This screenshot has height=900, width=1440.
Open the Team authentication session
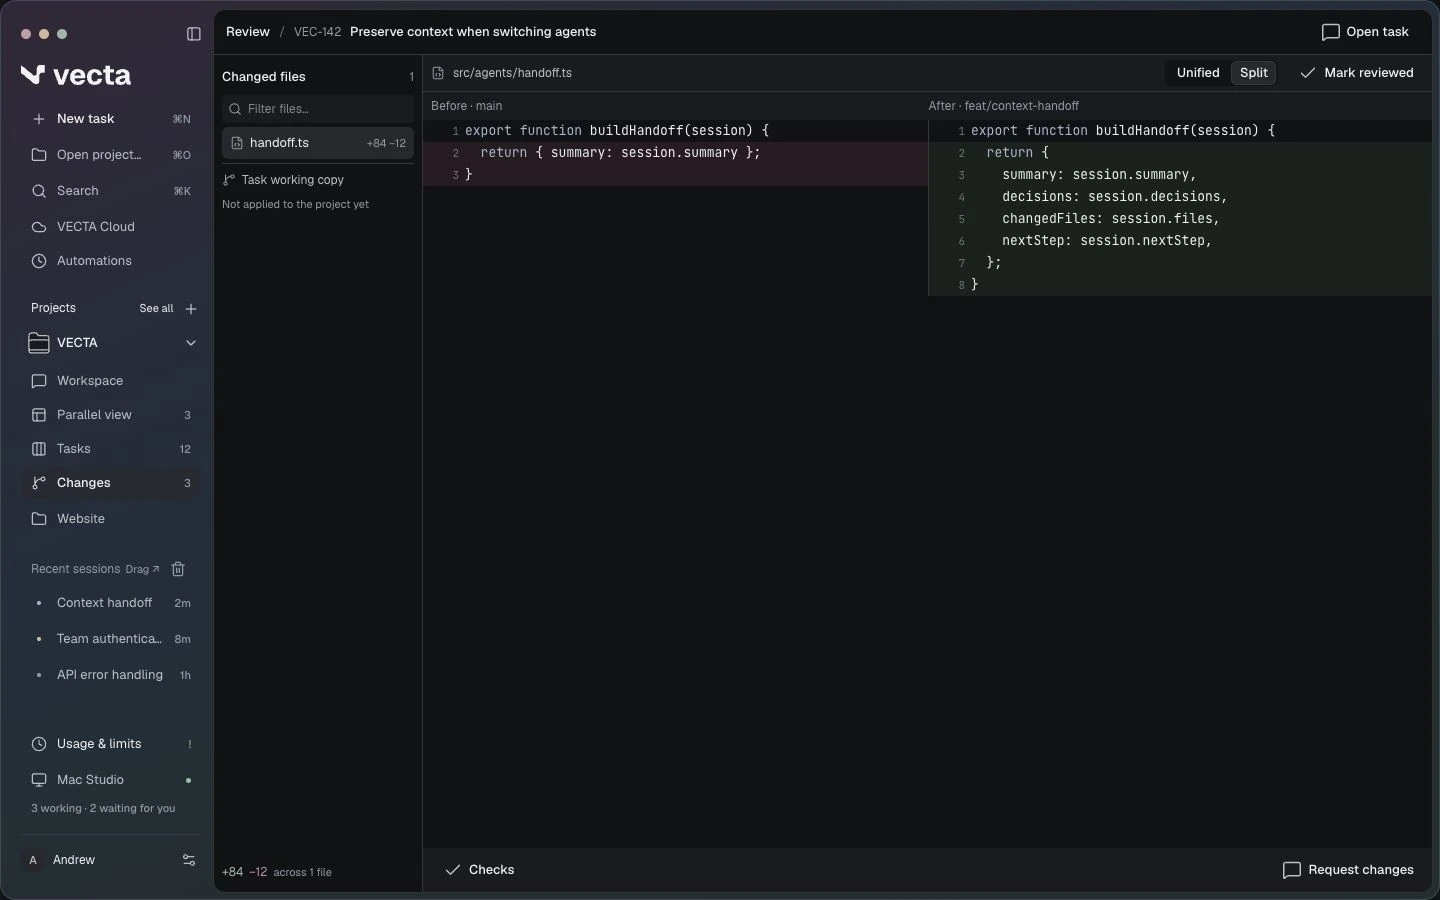[x=110, y=639]
